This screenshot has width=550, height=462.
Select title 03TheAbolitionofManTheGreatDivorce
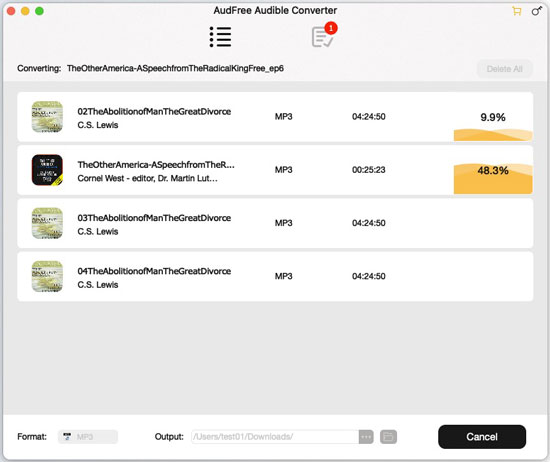[154, 218]
